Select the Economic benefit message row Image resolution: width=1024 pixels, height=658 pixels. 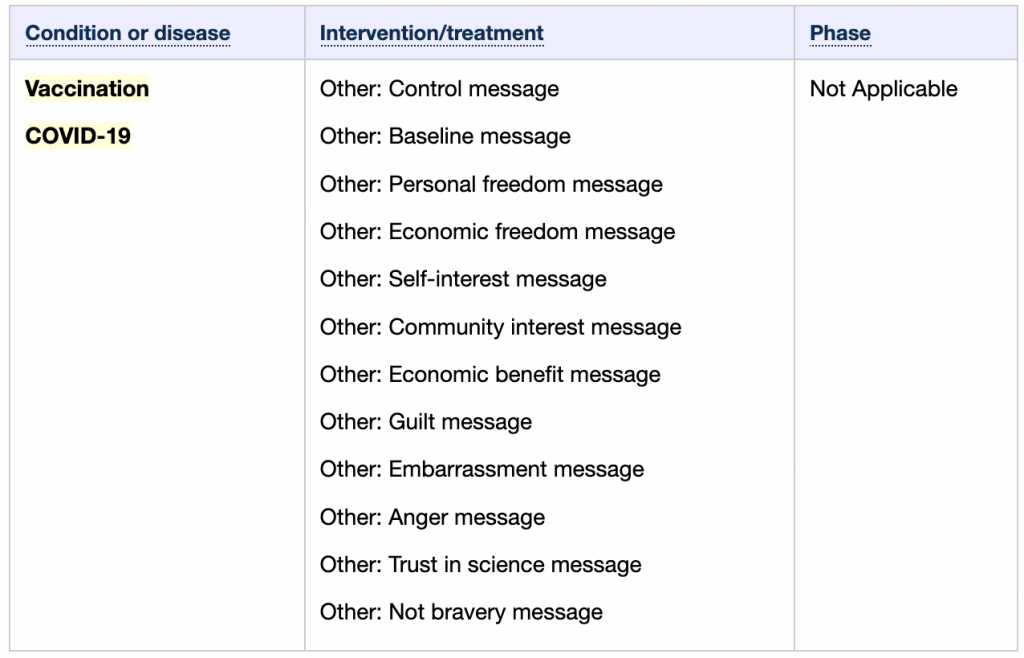[x=490, y=375]
